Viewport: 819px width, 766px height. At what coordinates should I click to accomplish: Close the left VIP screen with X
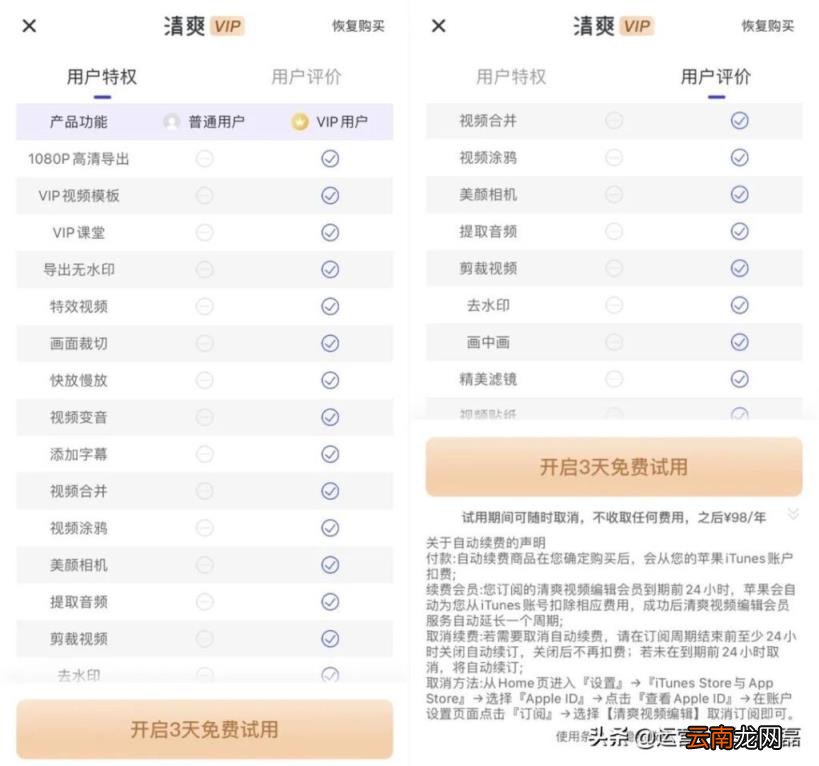pyautogui.click(x=30, y=26)
